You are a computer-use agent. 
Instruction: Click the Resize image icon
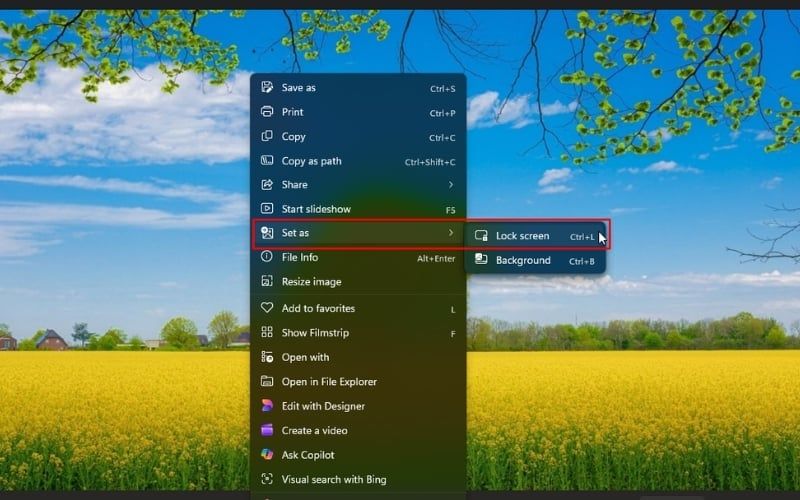click(x=267, y=281)
